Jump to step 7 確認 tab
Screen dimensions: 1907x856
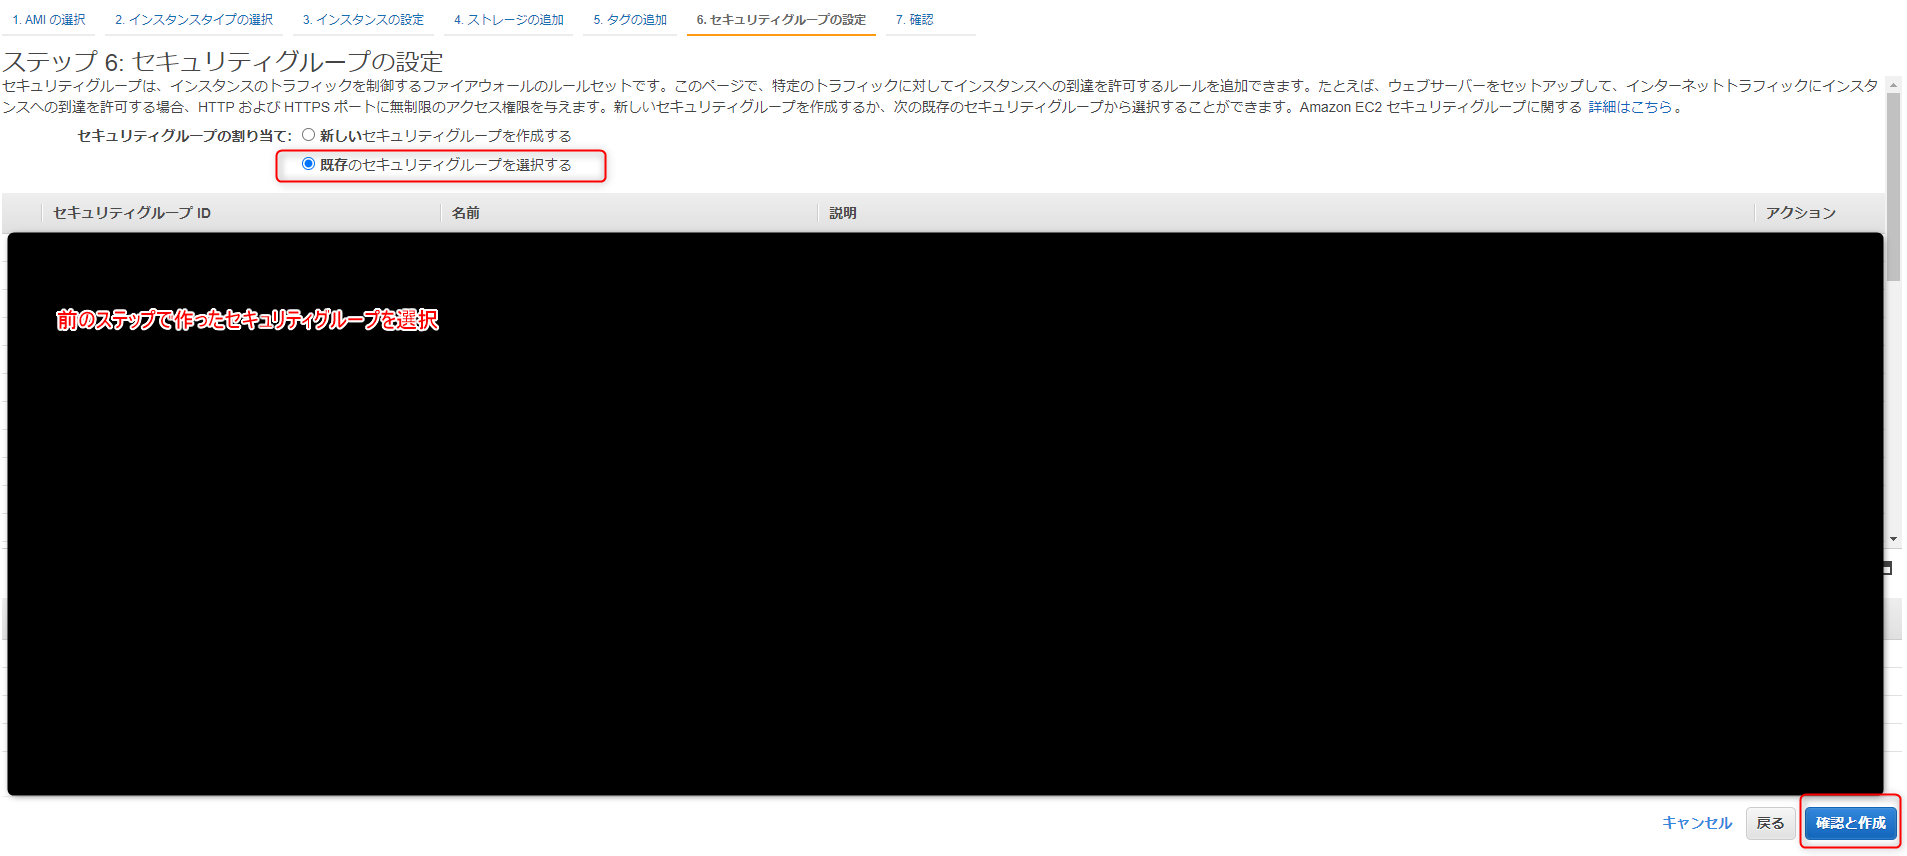pyautogui.click(x=914, y=20)
